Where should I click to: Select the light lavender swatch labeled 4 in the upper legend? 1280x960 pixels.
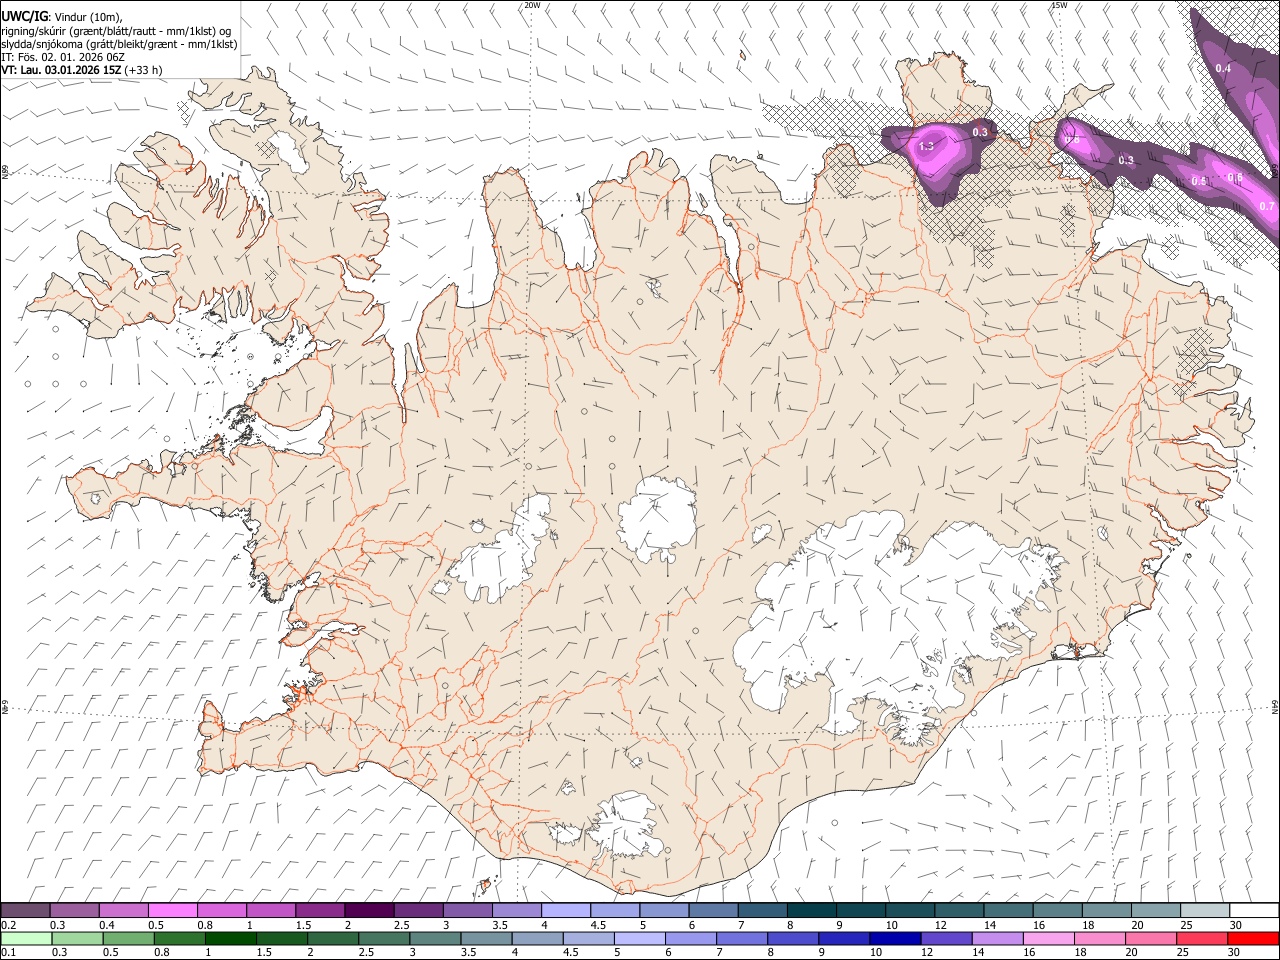[x=564, y=911]
